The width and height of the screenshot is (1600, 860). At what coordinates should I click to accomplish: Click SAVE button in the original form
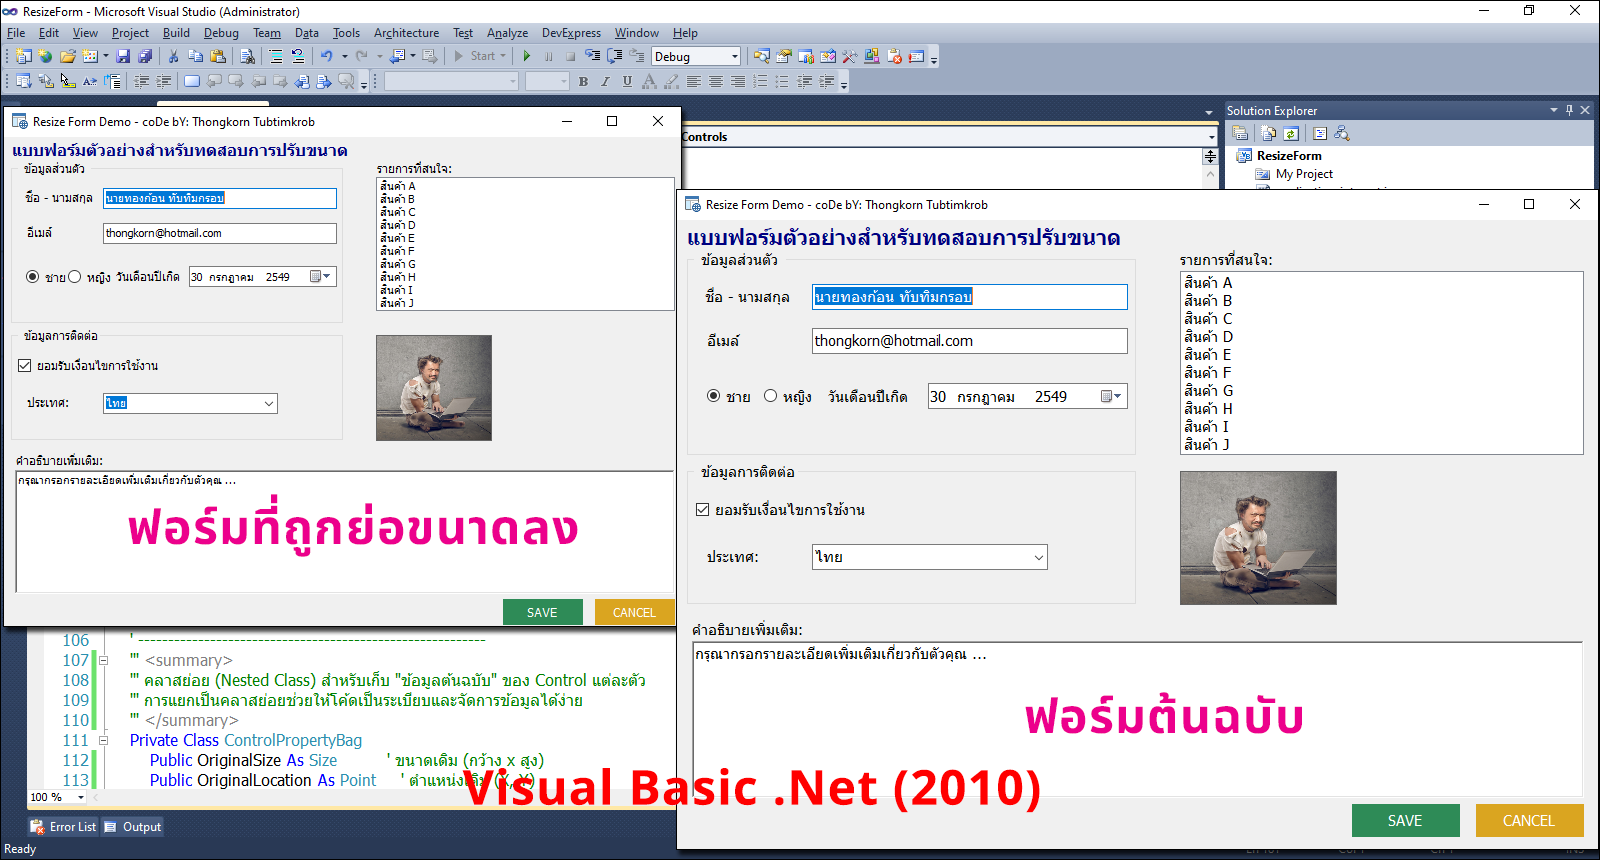click(1404, 820)
